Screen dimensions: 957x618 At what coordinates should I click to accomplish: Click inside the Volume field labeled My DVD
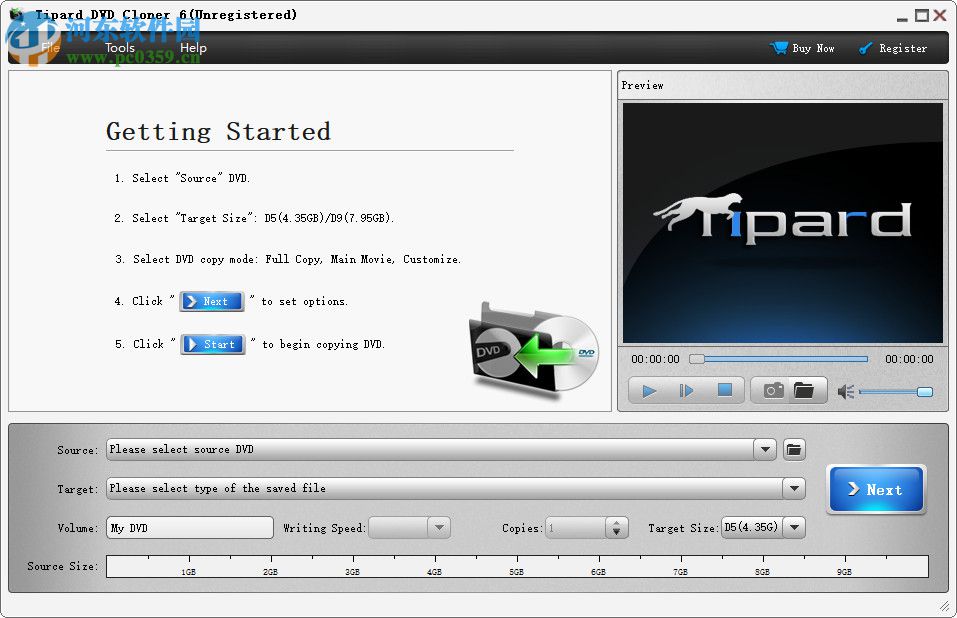188,527
